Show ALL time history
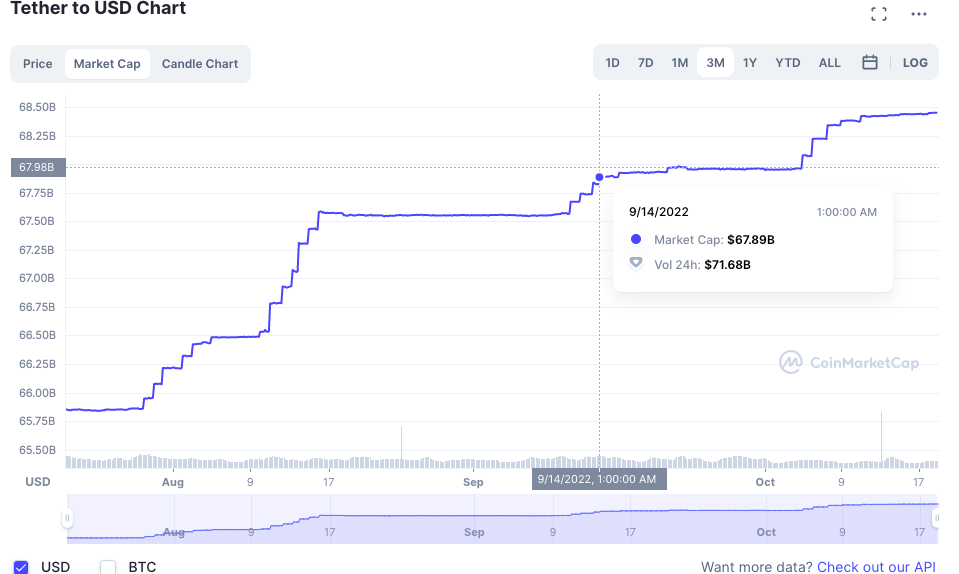The image size is (959, 574). 829,62
